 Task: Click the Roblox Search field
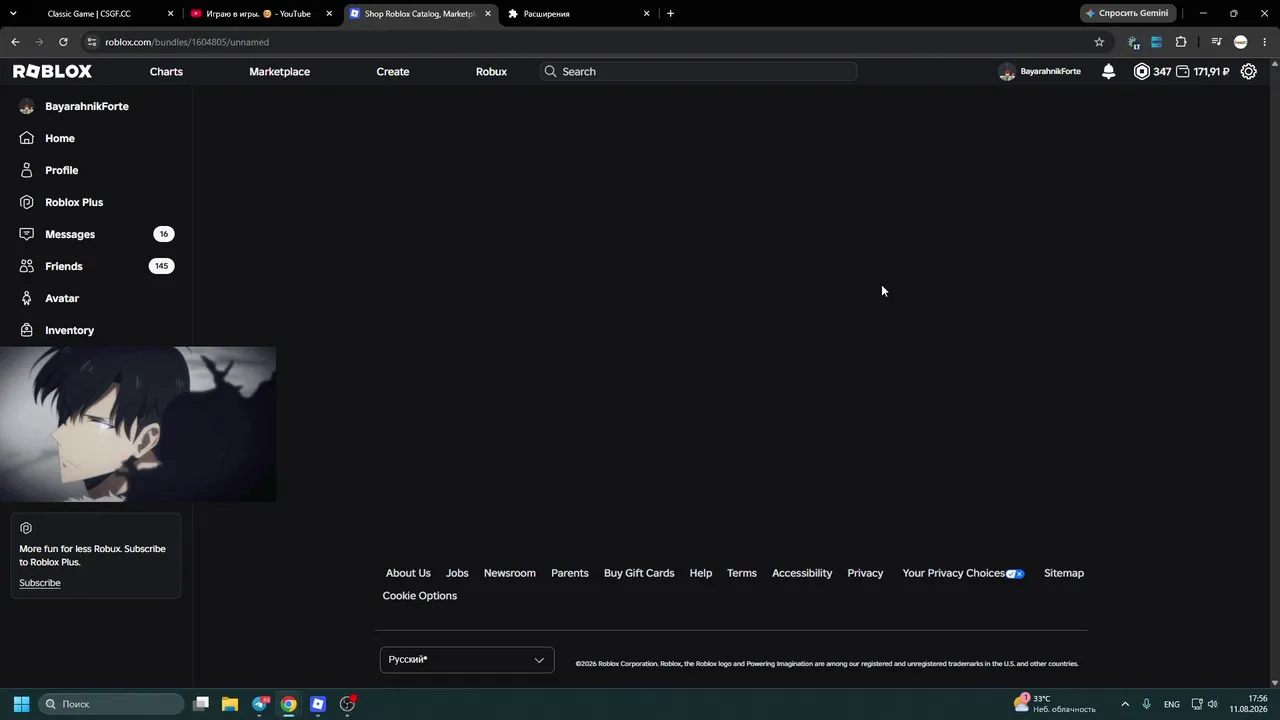pyautogui.click(x=698, y=72)
